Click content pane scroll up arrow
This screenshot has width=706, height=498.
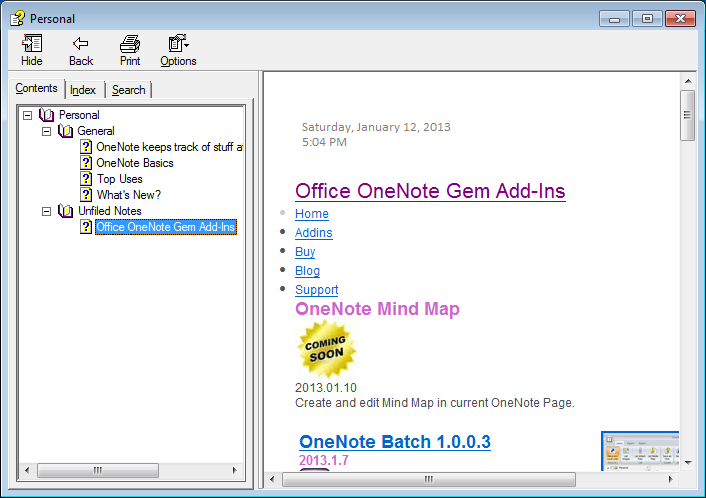point(688,81)
